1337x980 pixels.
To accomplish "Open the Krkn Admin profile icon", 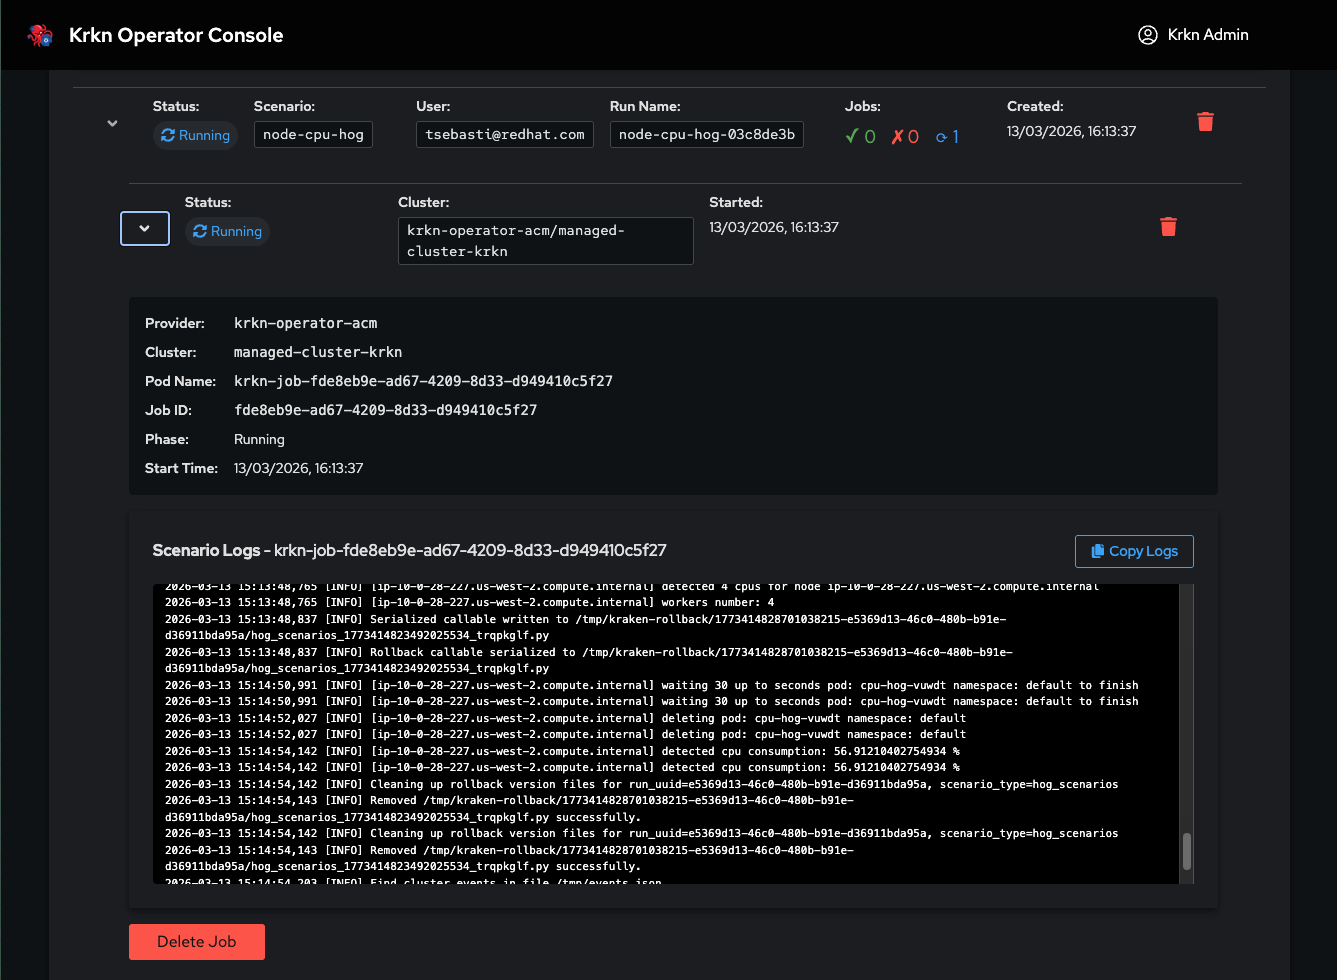I will point(1147,34).
